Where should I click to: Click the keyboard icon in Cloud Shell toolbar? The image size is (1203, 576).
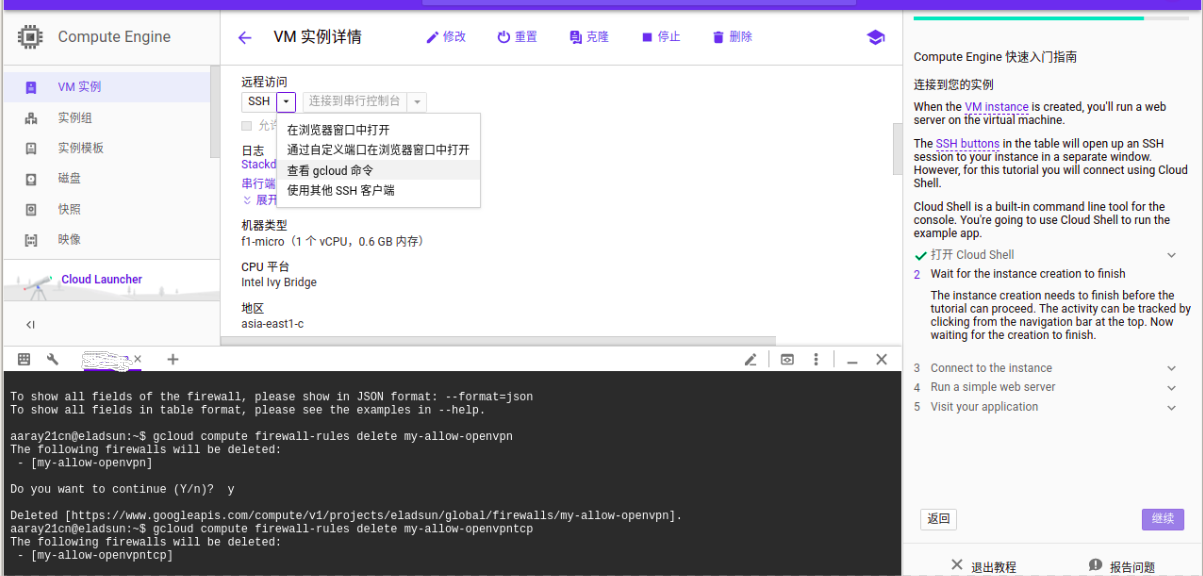tap(22, 358)
